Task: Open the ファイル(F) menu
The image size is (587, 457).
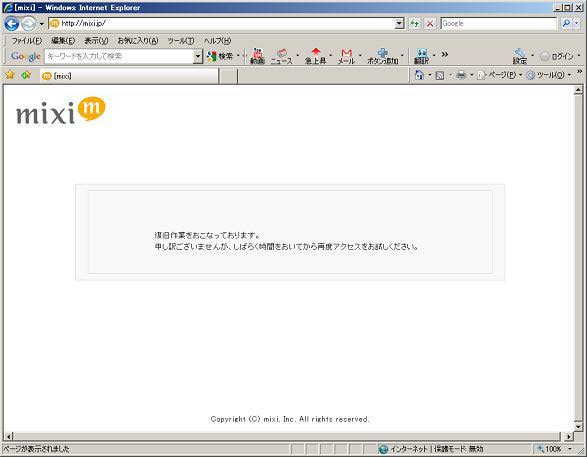Action: tap(27, 41)
